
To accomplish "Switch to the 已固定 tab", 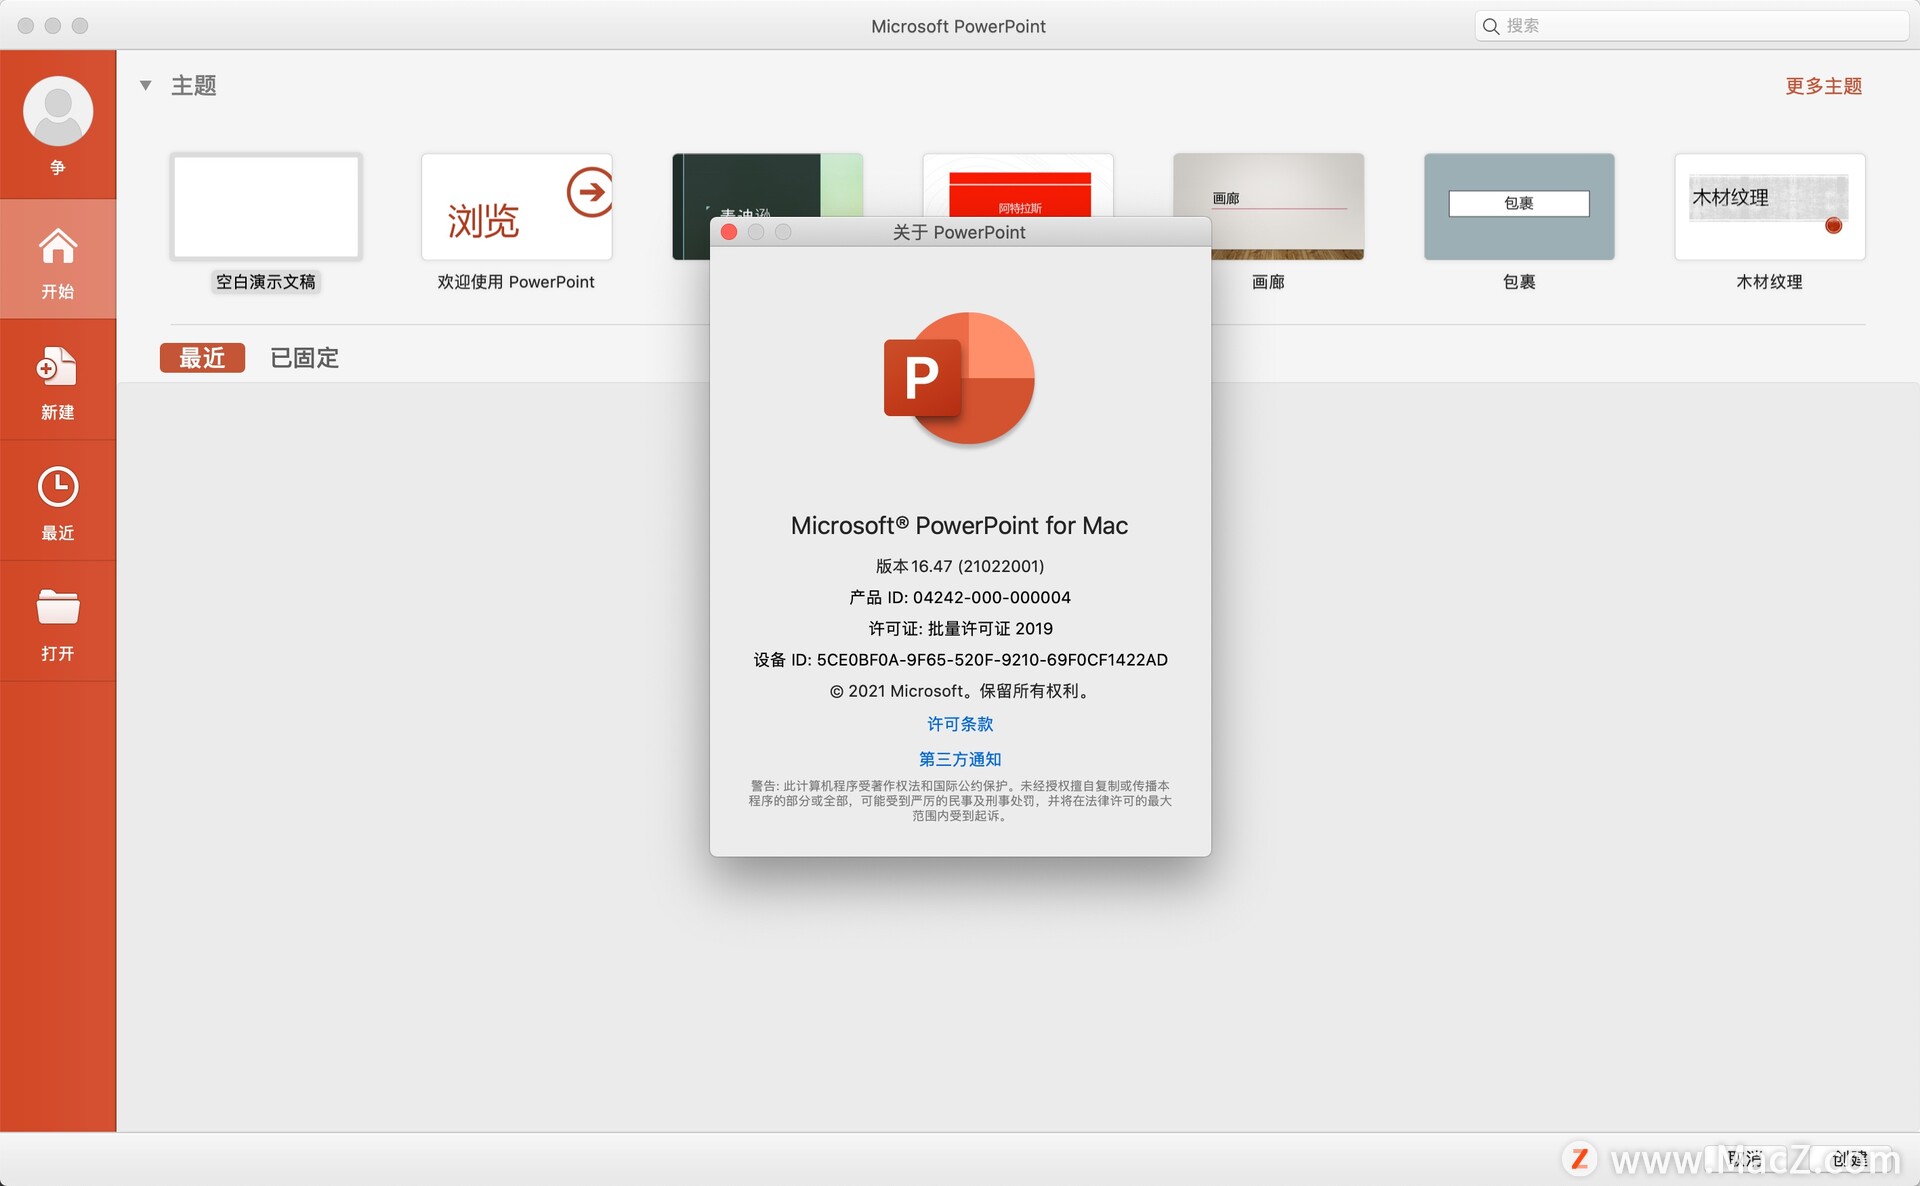I will (305, 358).
